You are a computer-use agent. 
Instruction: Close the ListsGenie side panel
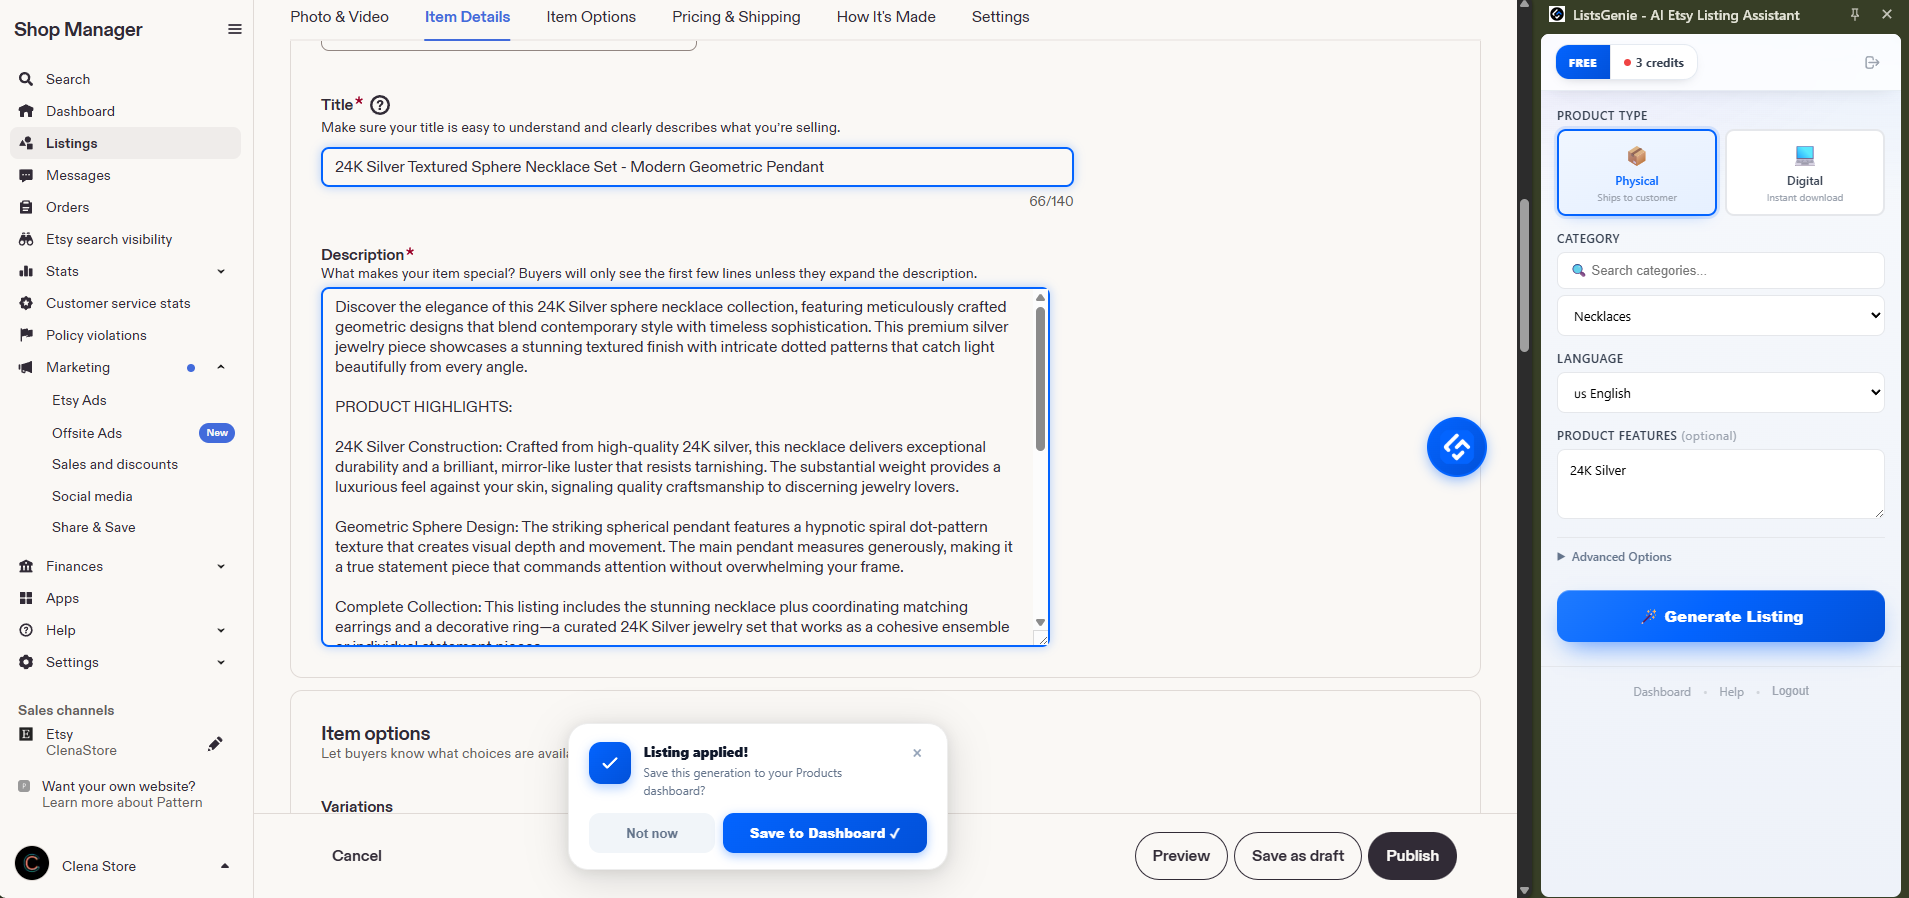click(x=1887, y=14)
